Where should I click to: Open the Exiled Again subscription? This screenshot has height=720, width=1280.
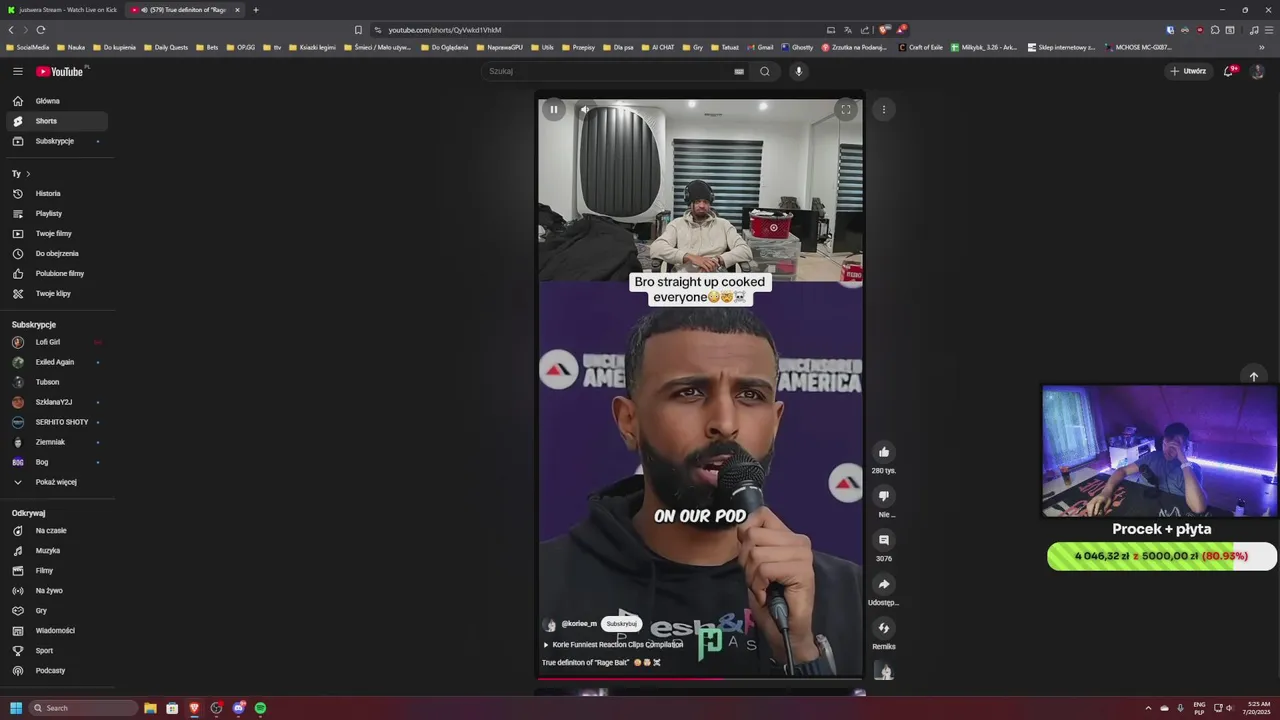[x=57, y=362]
